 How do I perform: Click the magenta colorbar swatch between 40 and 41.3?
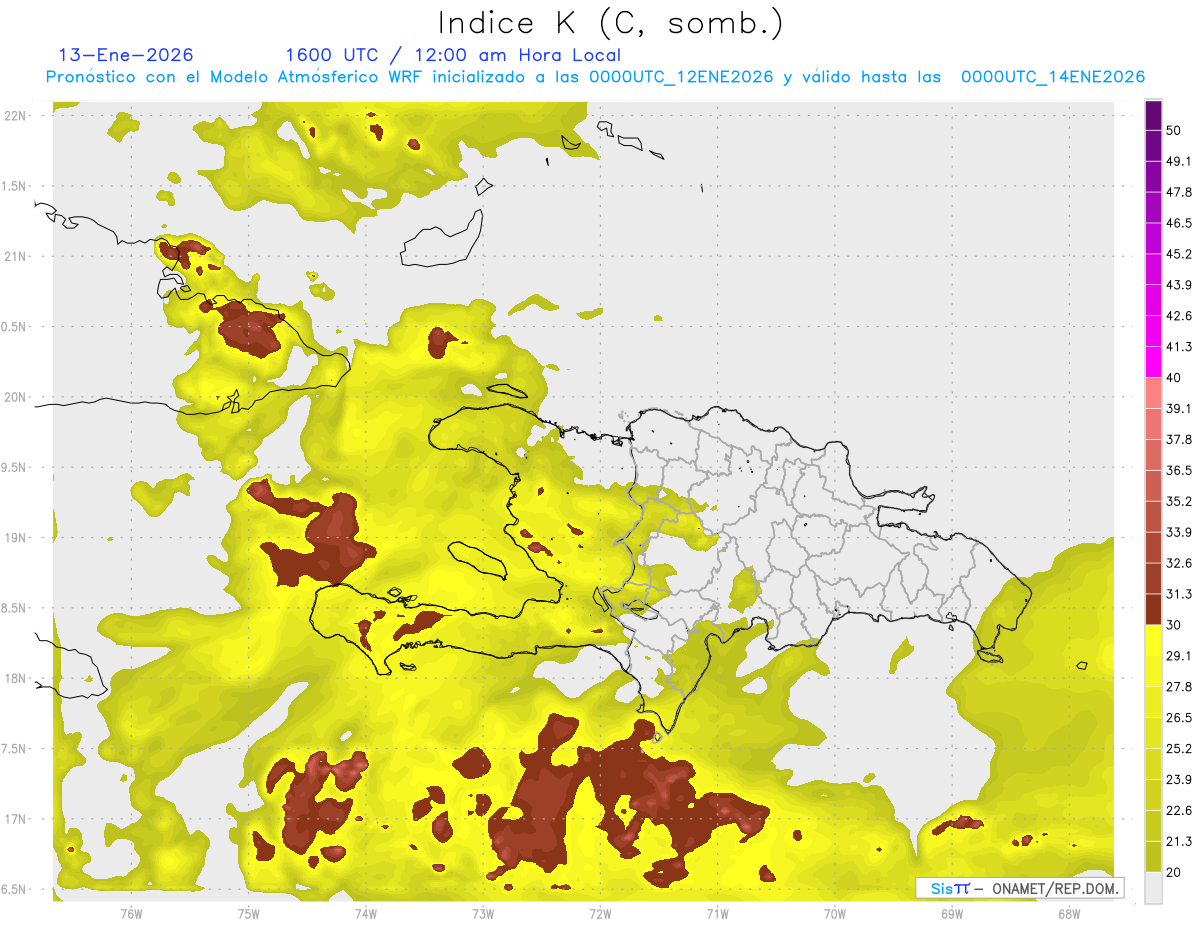tap(1154, 362)
